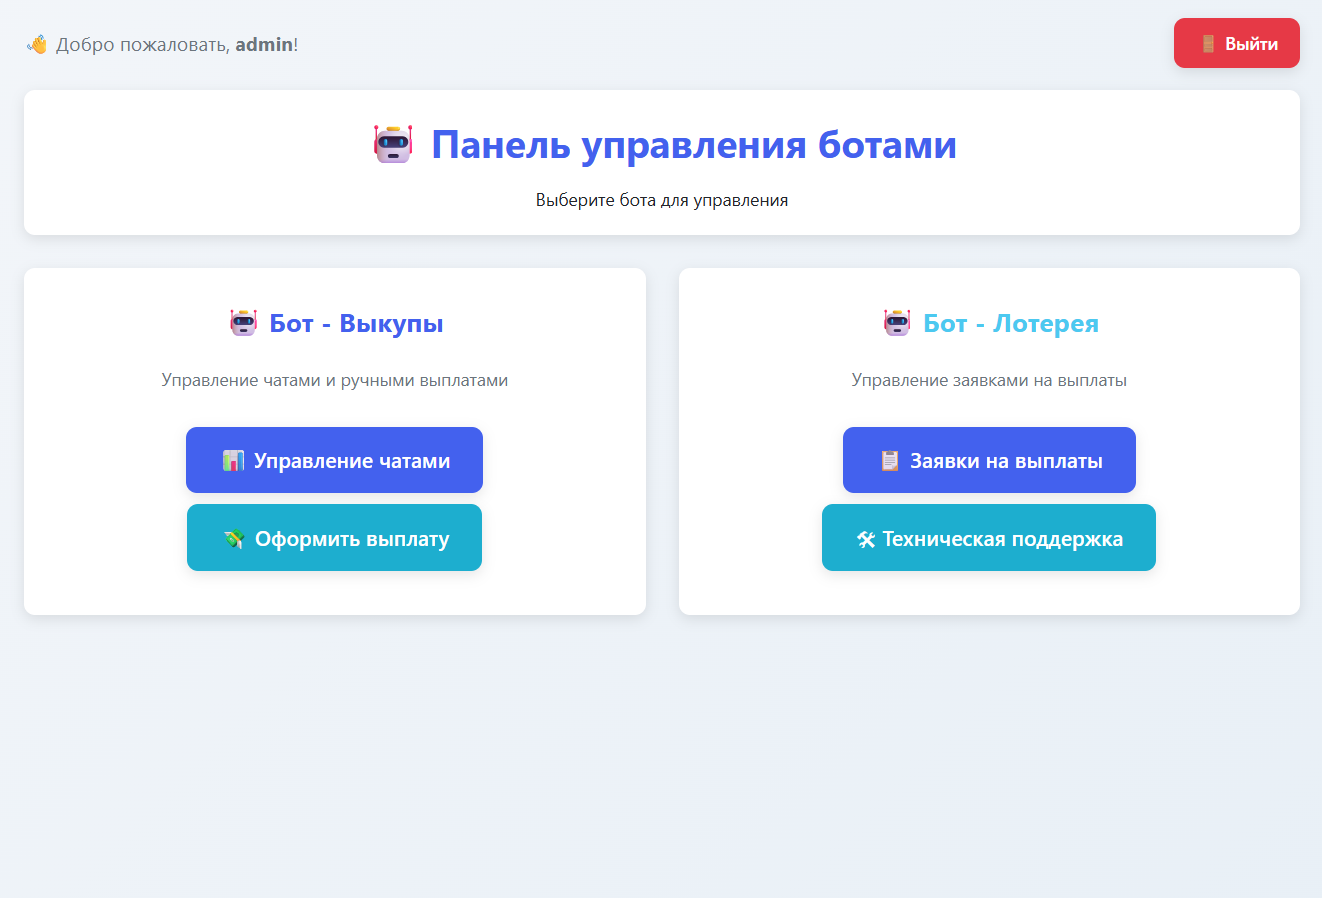Click the admin username in the welcome message
Viewport: 1322px width, 898px height.
pyautogui.click(x=263, y=43)
